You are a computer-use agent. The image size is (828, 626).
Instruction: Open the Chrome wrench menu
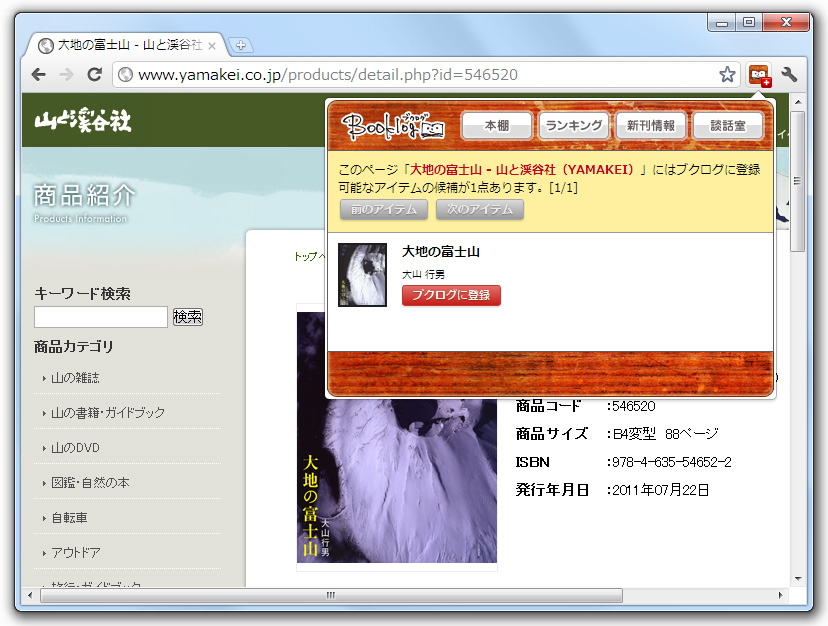789,74
